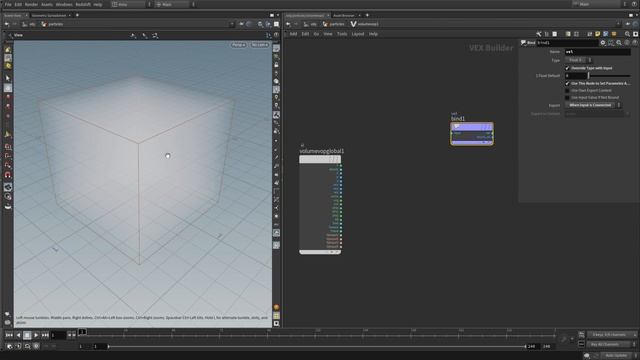Switch to the Geometry Spreadsheet tab
Viewport: 640px width, 360px height.
point(49,16)
